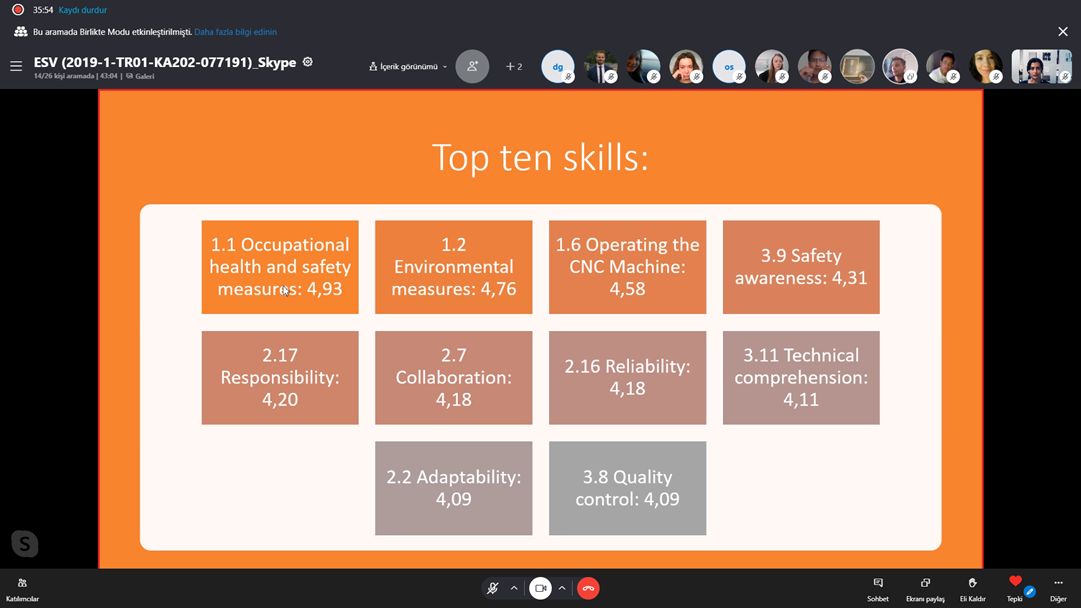Show the +2 additional participants
This screenshot has width=1081, height=608.
(x=514, y=67)
